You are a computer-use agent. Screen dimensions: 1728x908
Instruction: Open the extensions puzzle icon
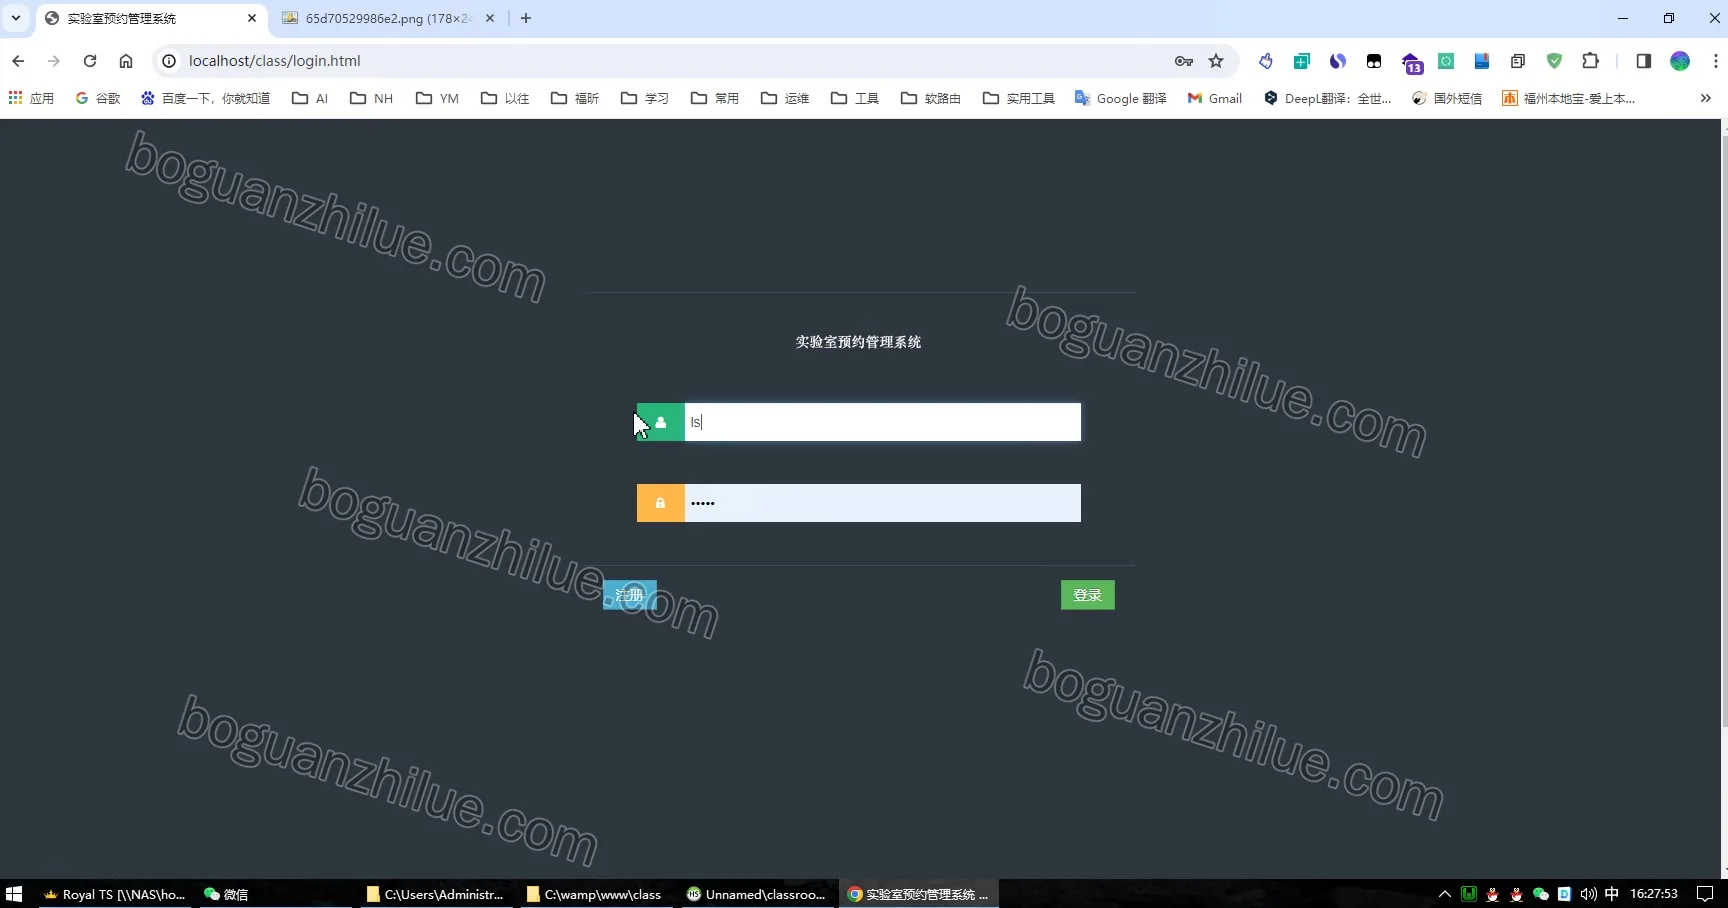click(x=1590, y=61)
